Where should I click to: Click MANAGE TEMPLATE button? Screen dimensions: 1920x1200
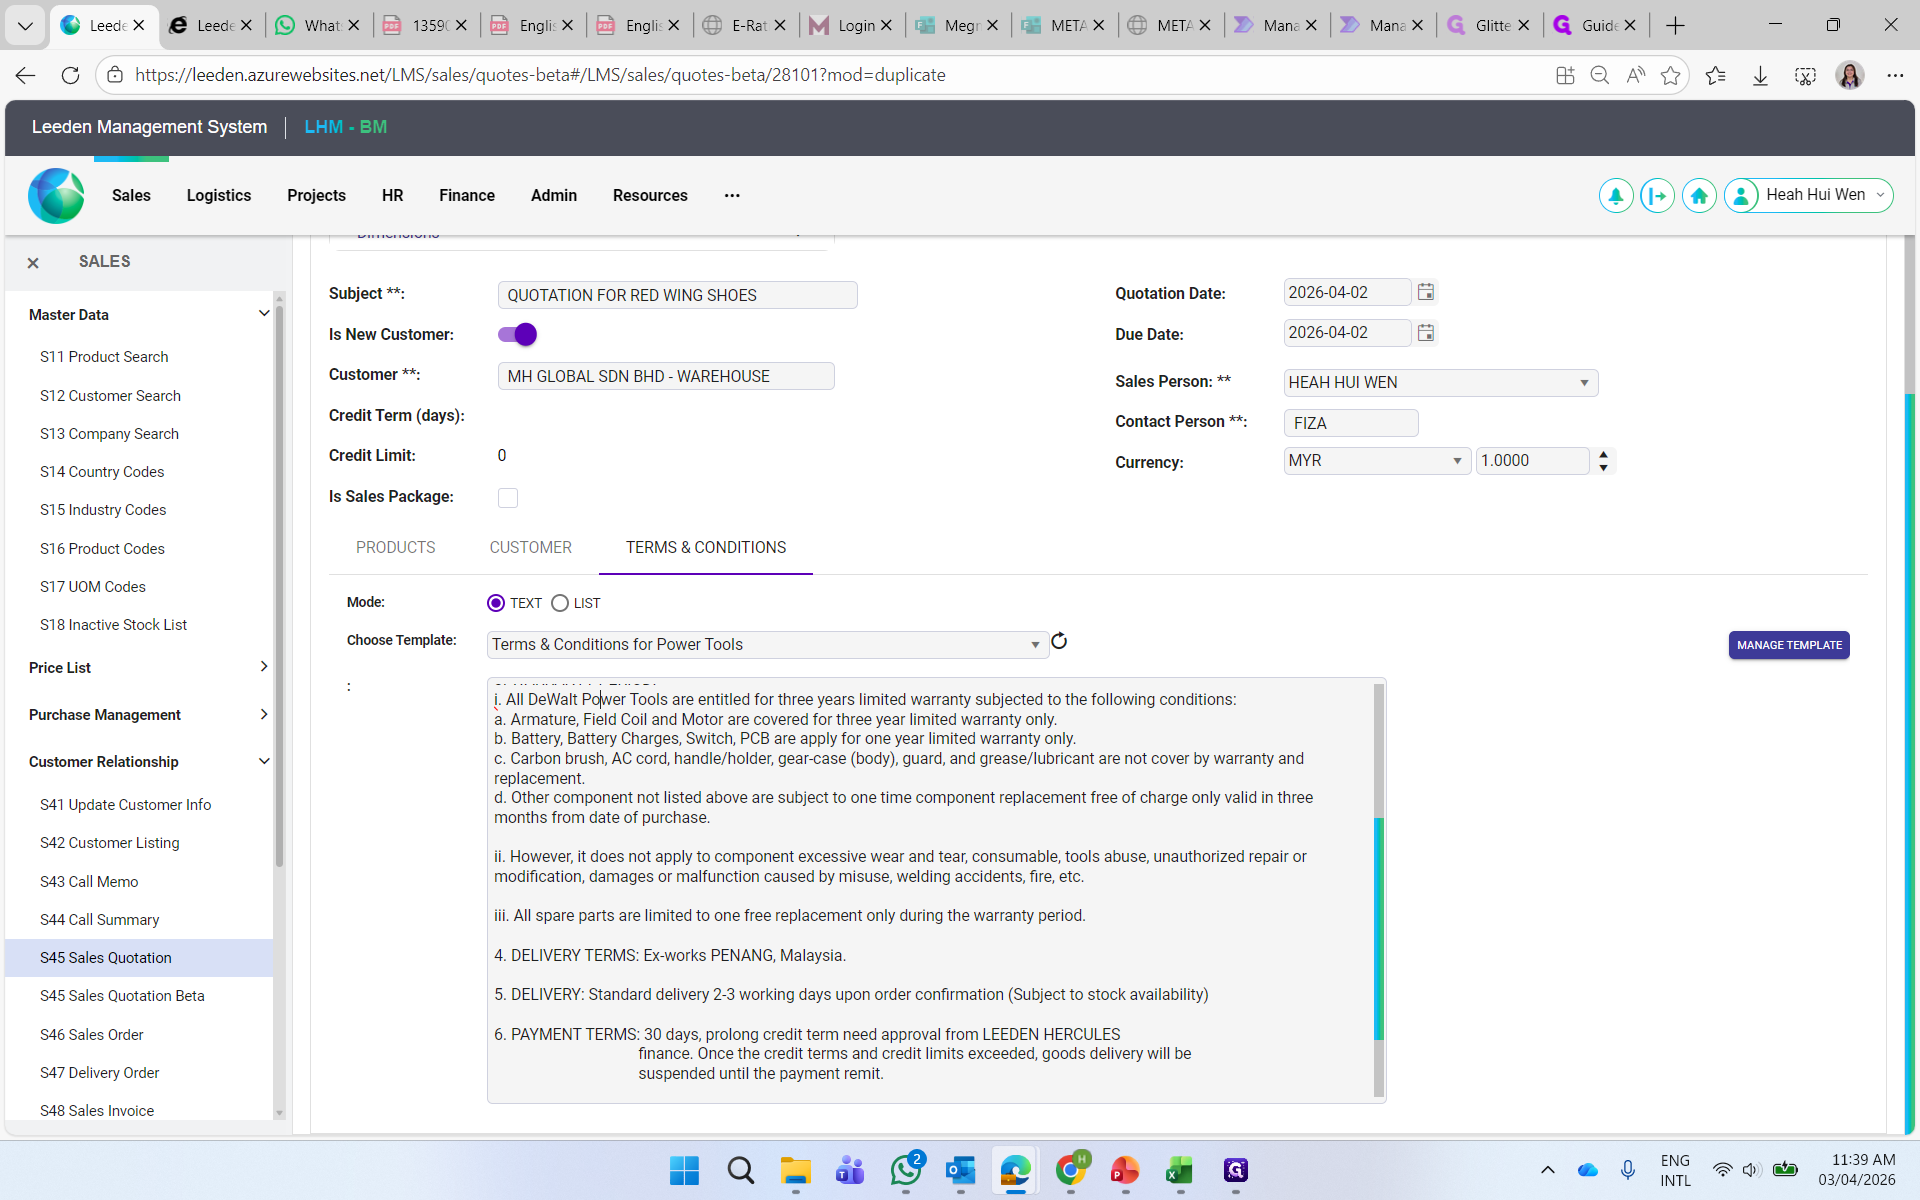pyautogui.click(x=1789, y=646)
